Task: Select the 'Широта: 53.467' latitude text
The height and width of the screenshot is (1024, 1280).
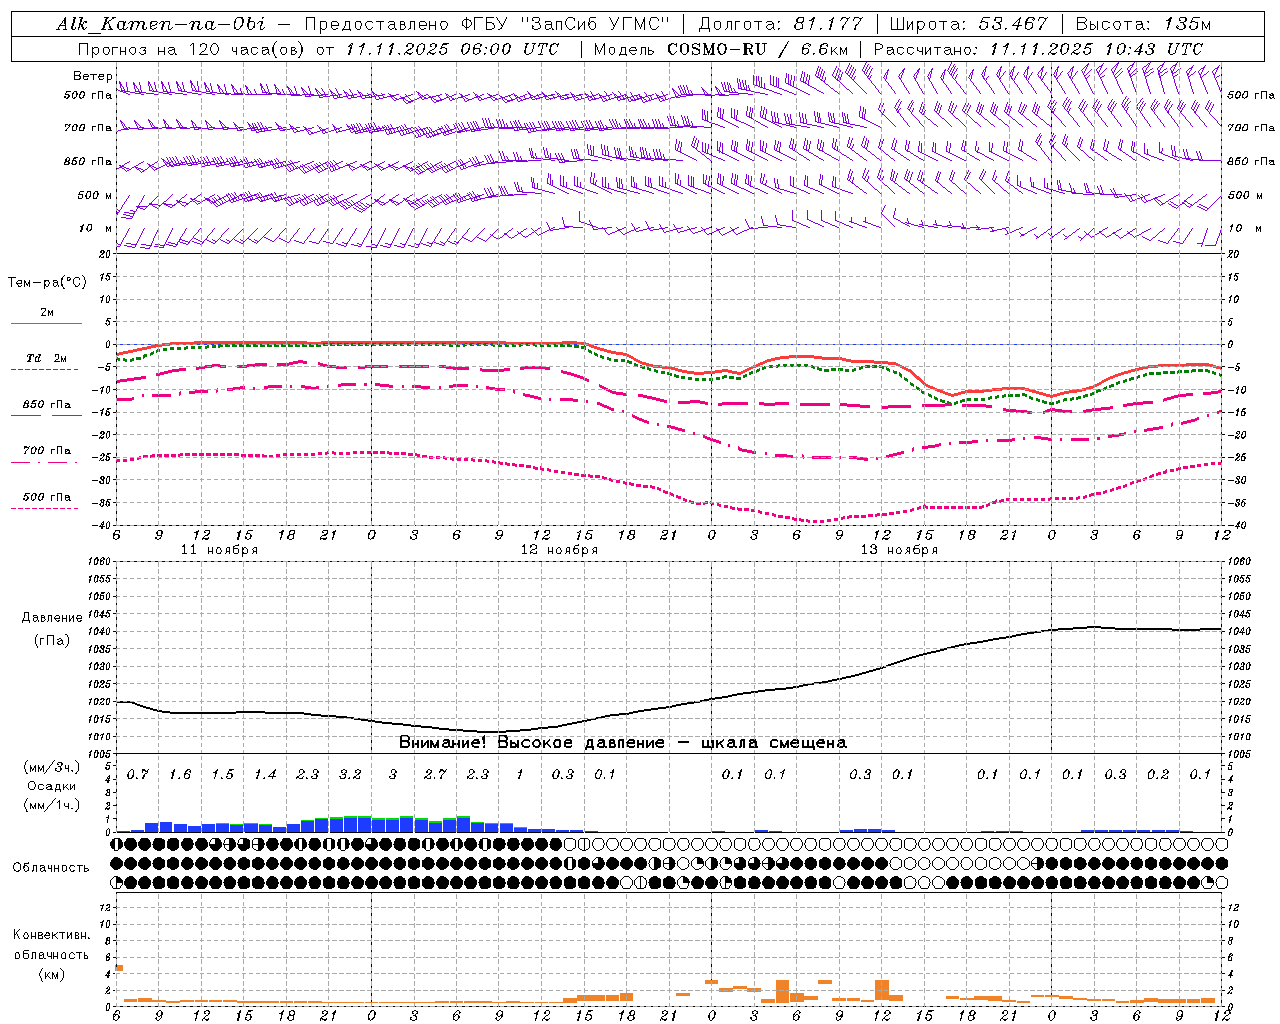Action: pyautogui.click(x=968, y=24)
